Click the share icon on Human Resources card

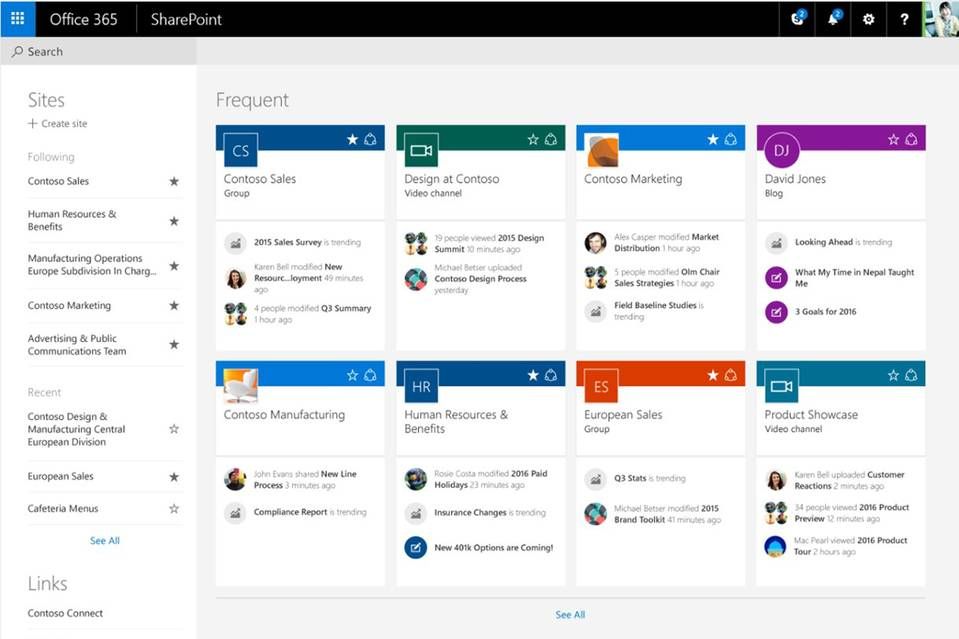pyautogui.click(x=550, y=375)
